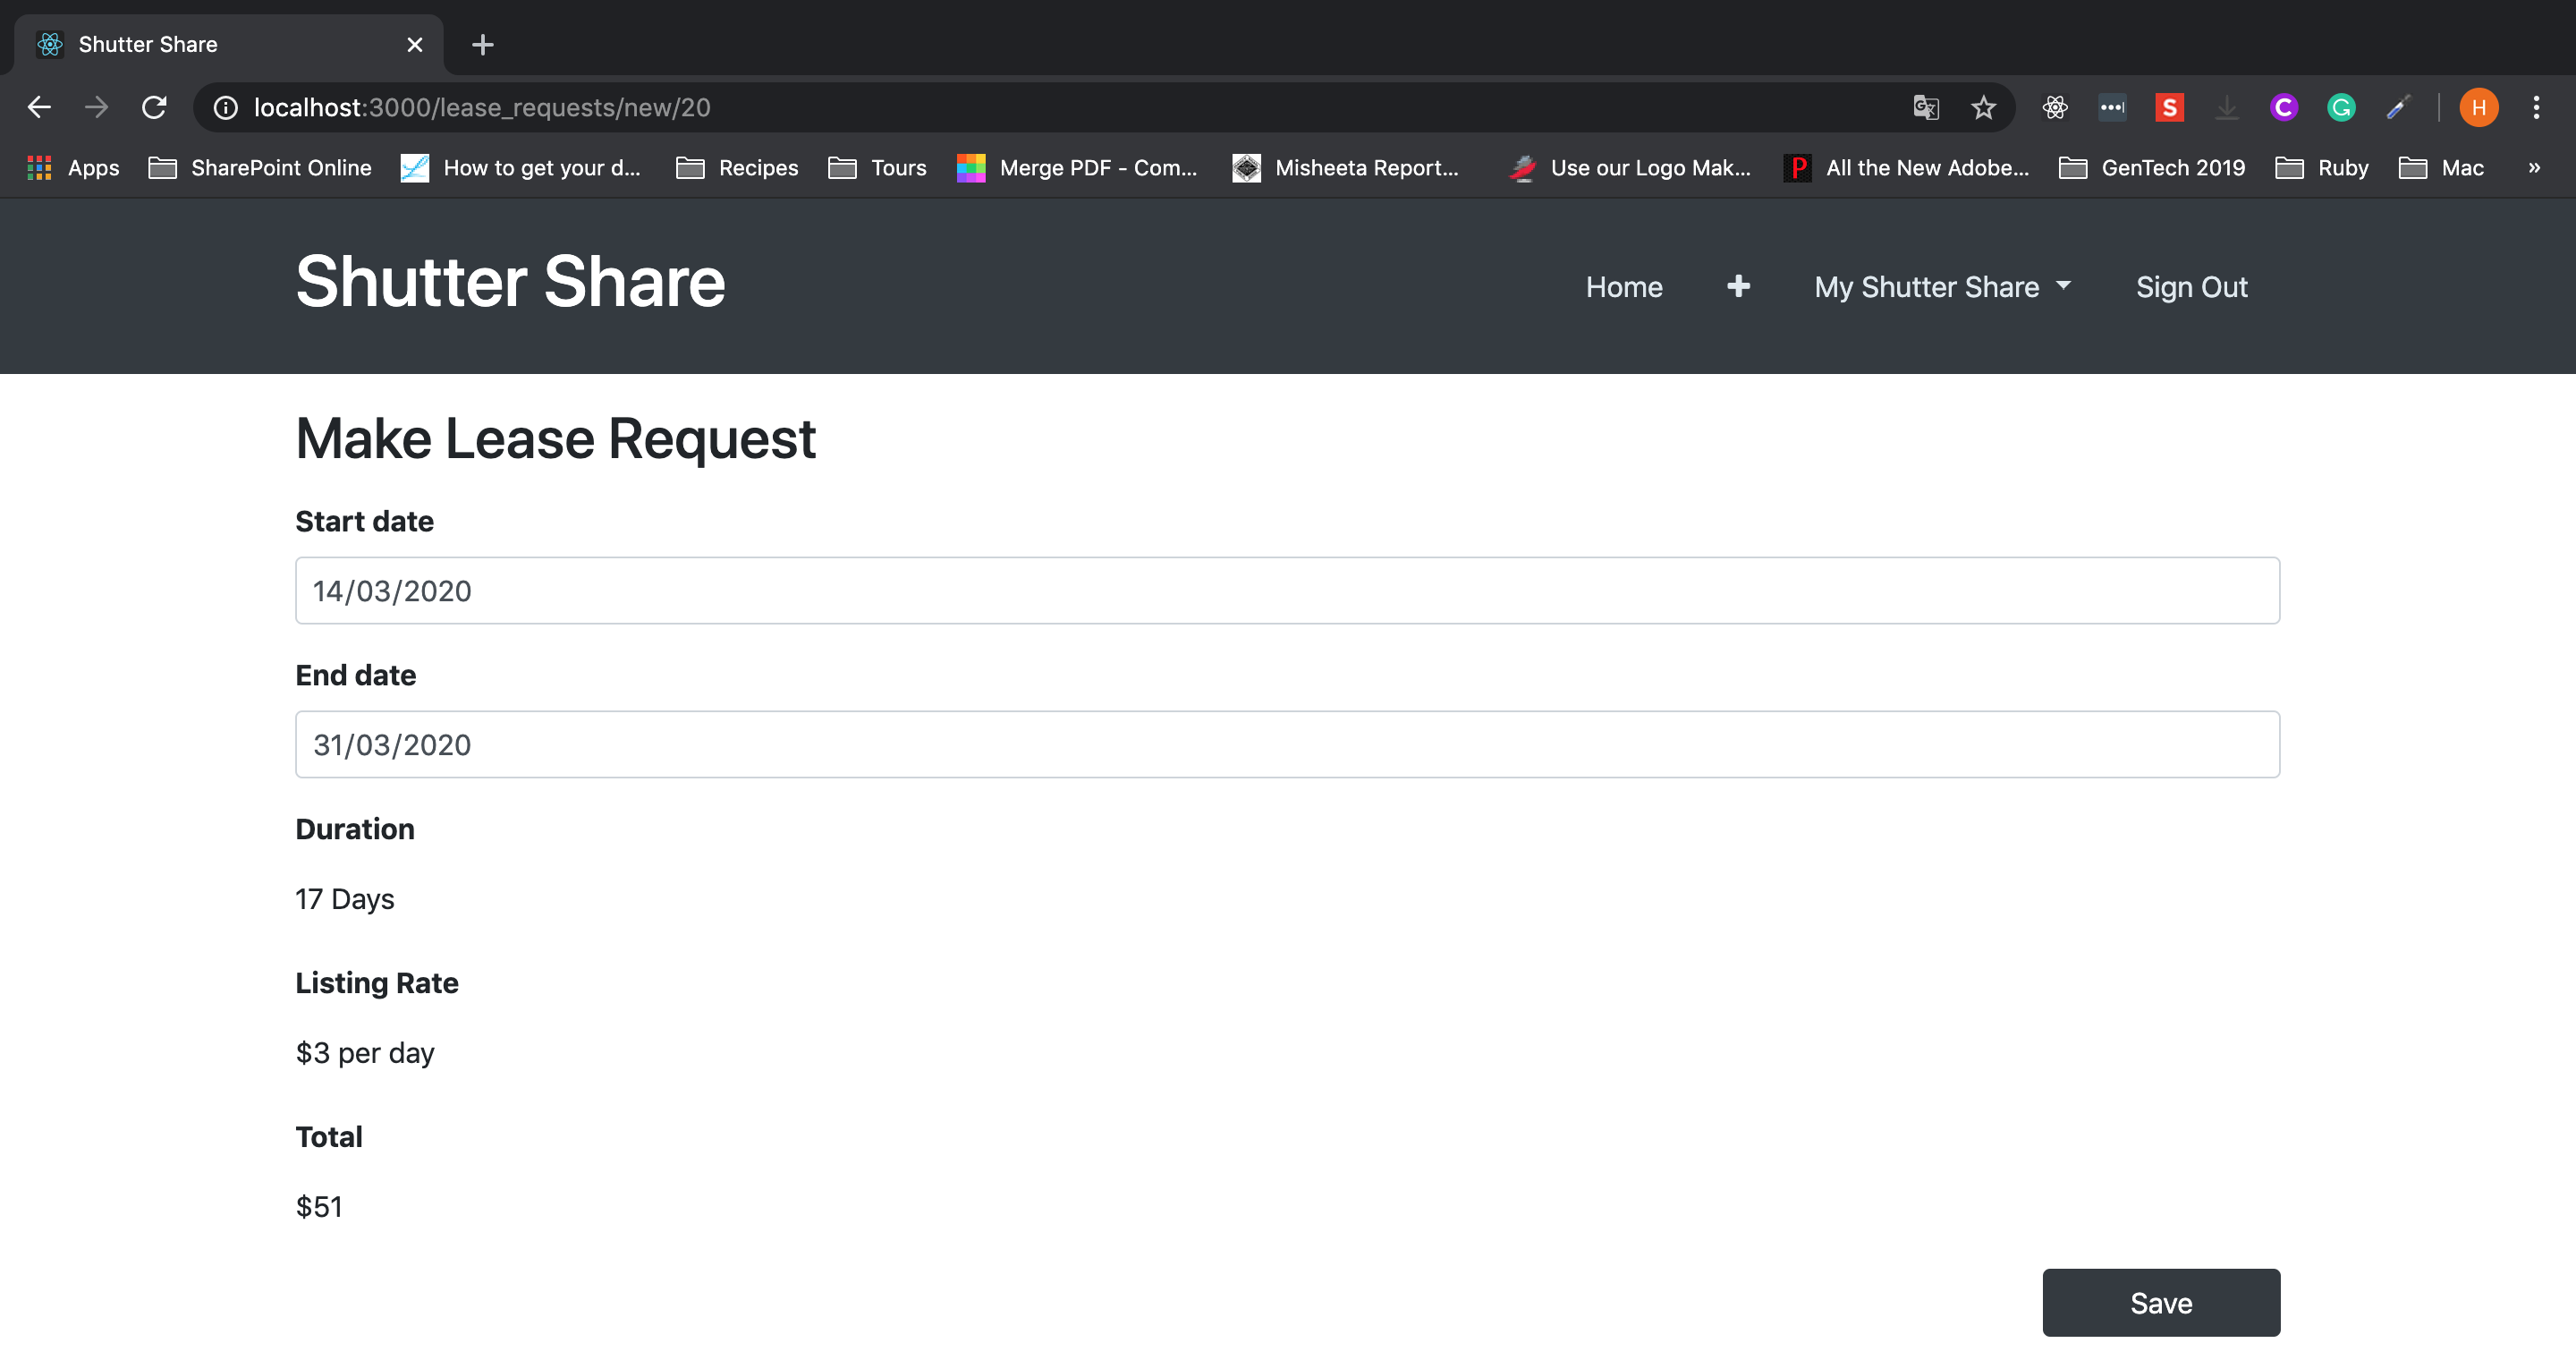
Task: Click the End date input field
Action: pyautogui.click(x=1288, y=743)
